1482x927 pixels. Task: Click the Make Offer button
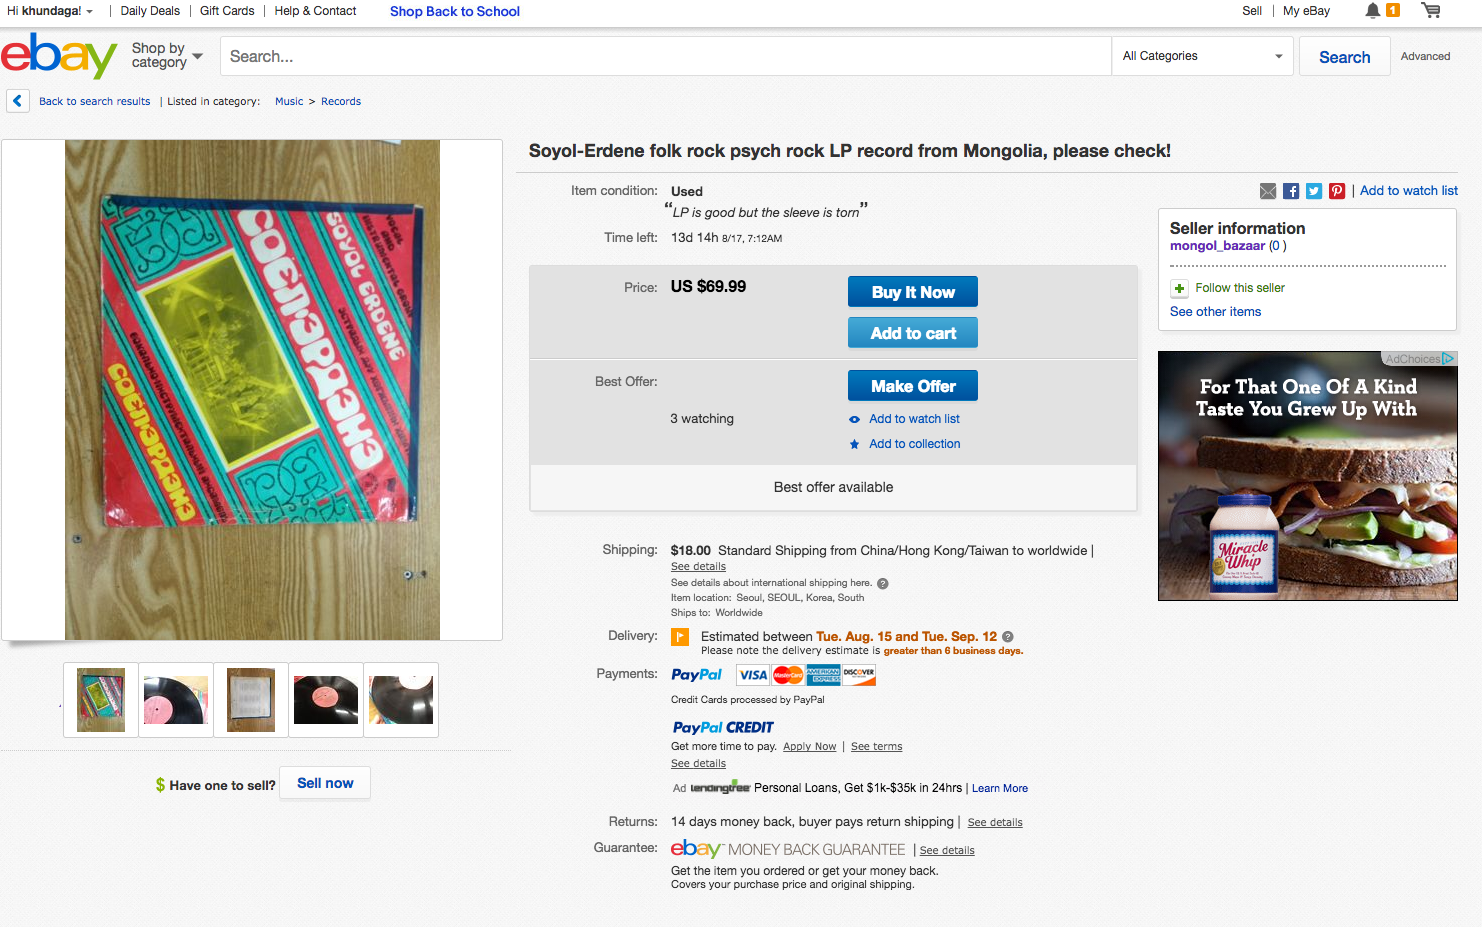[x=913, y=386]
